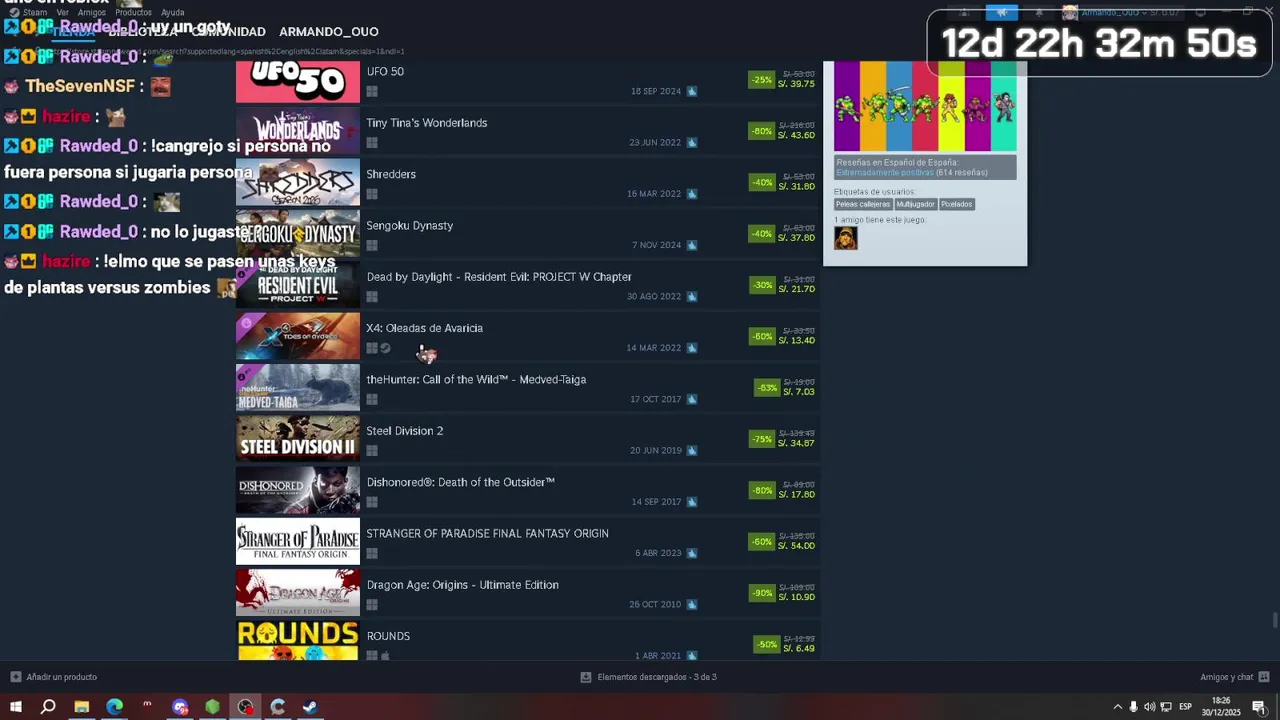This screenshot has height=720, width=1280.
Task: Click the S/. 6.49 price for ROUNDS
Action: click(x=797, y=649)
